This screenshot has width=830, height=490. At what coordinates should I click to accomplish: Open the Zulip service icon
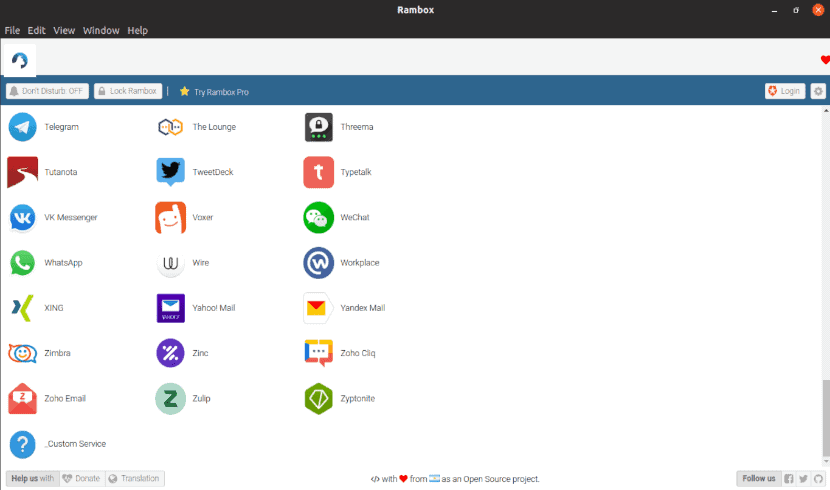[170, 398]
